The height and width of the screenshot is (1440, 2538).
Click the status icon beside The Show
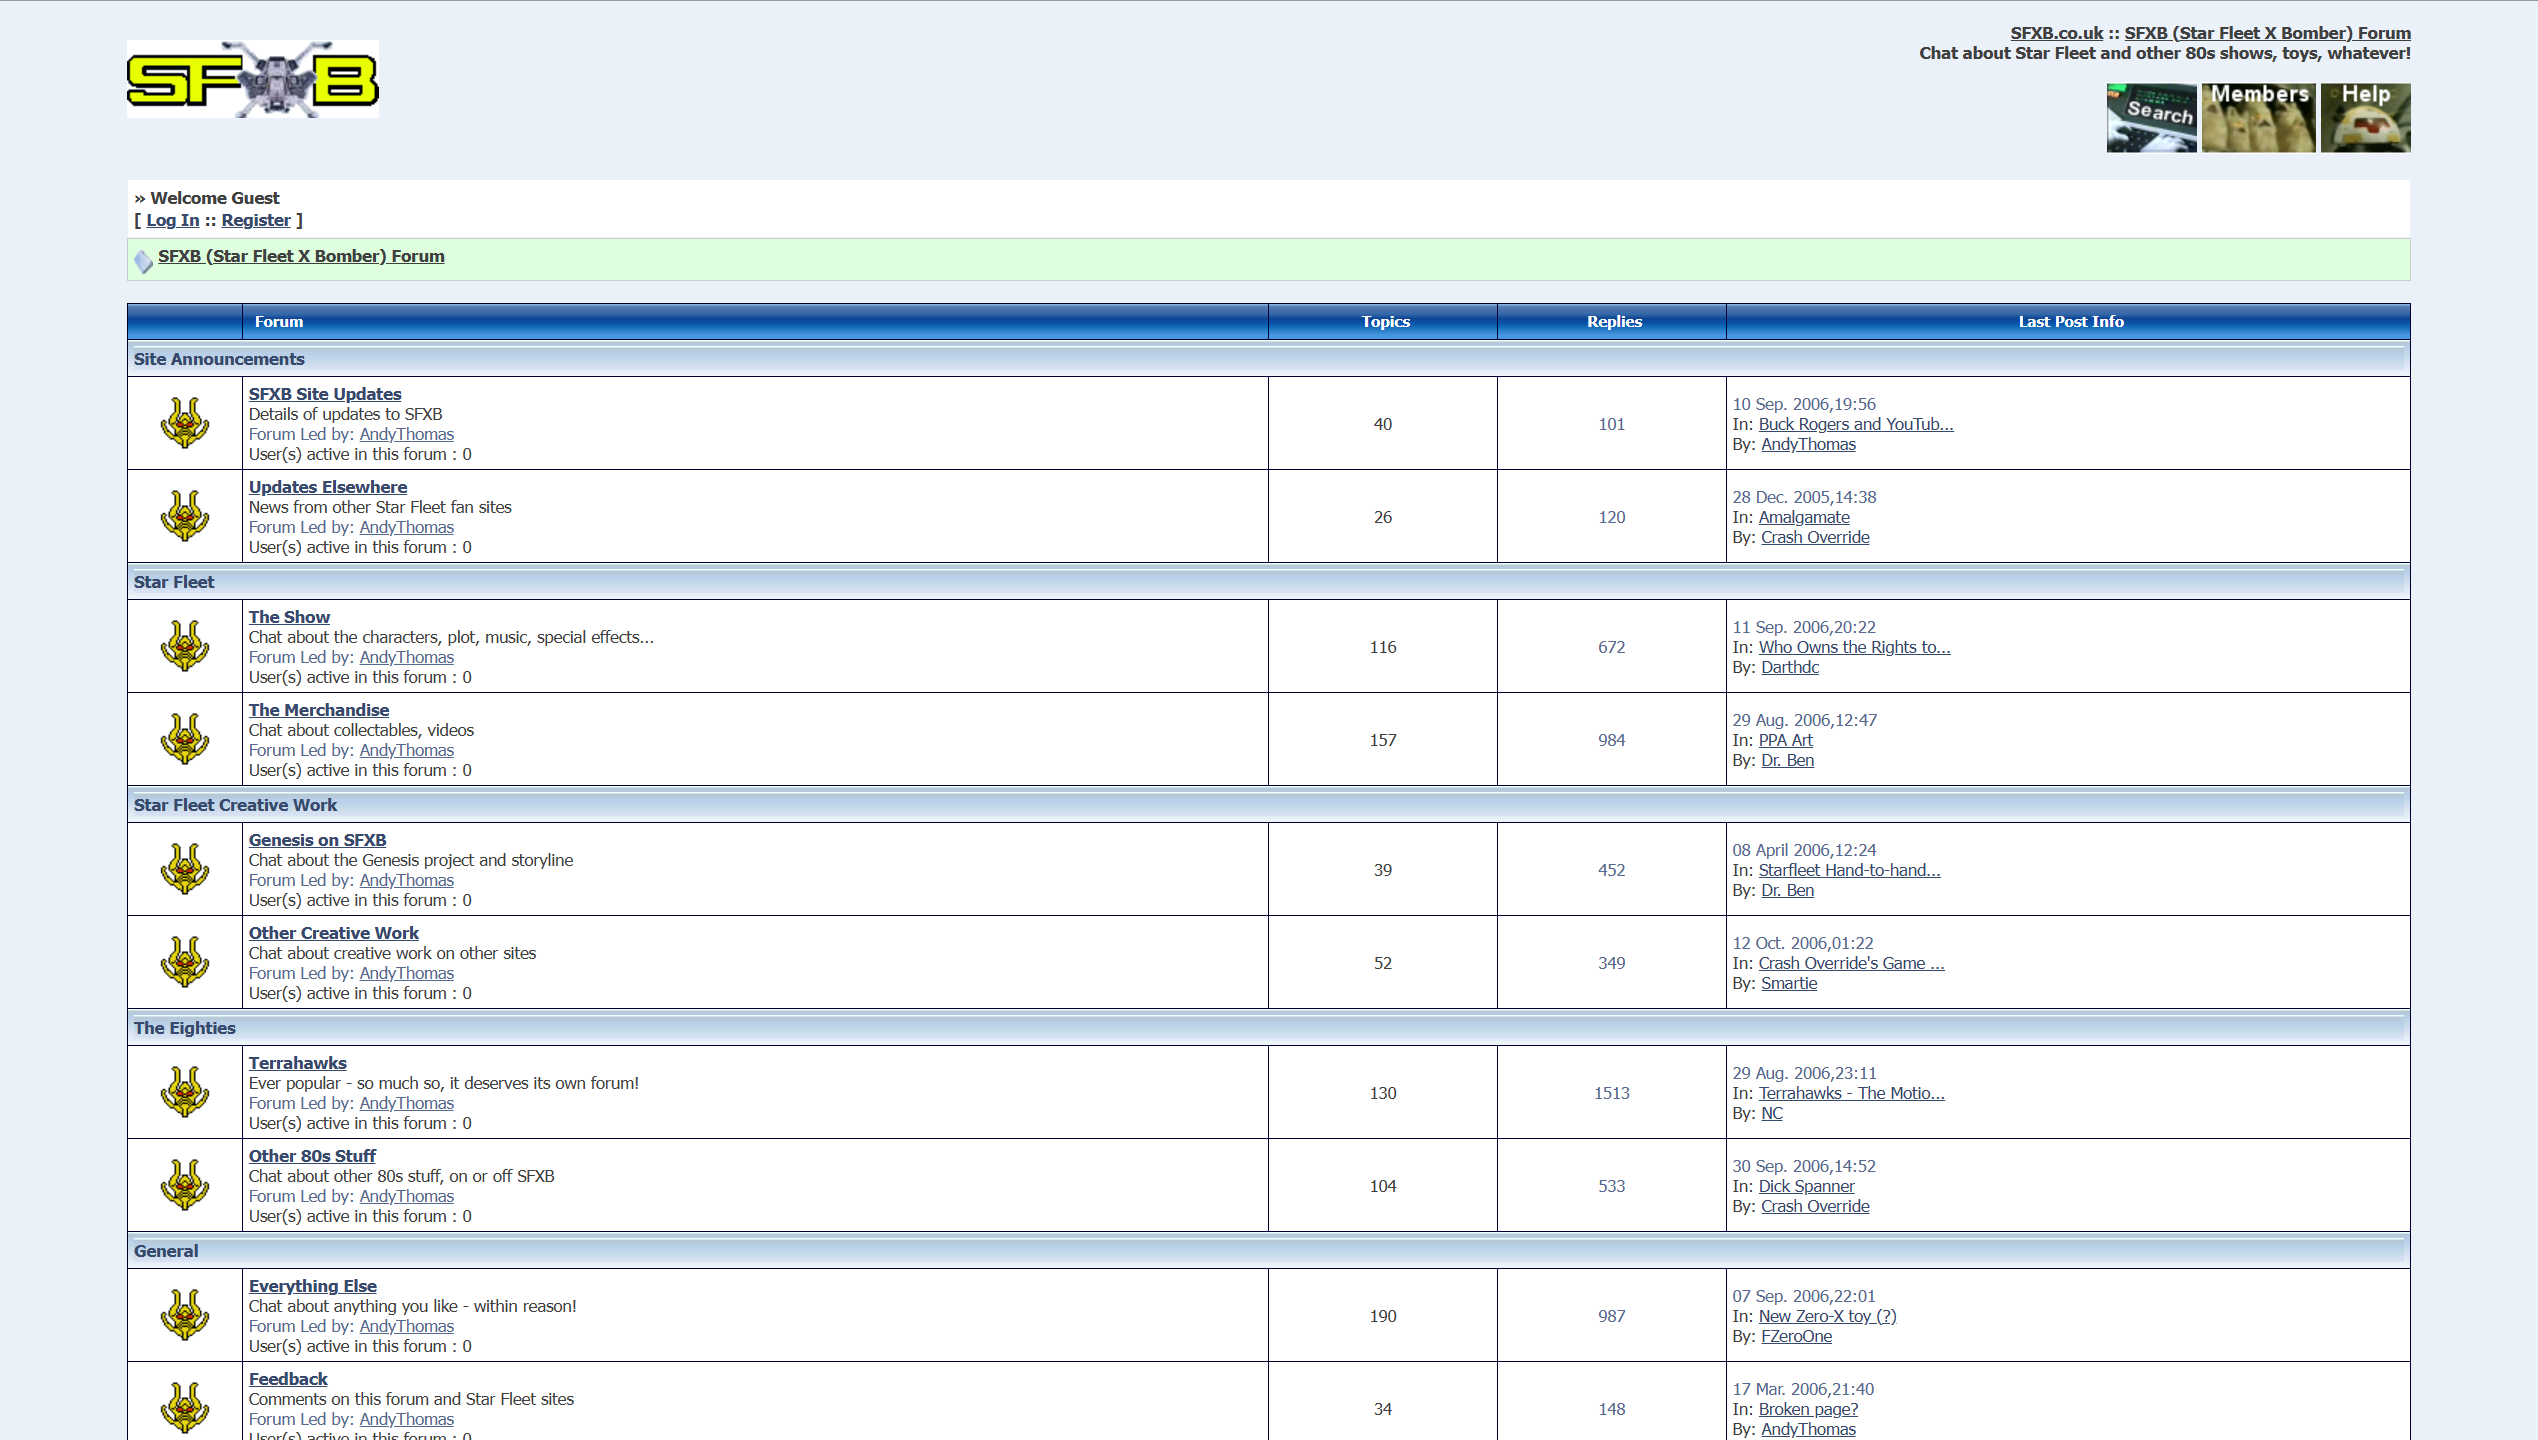click(185, 646)
